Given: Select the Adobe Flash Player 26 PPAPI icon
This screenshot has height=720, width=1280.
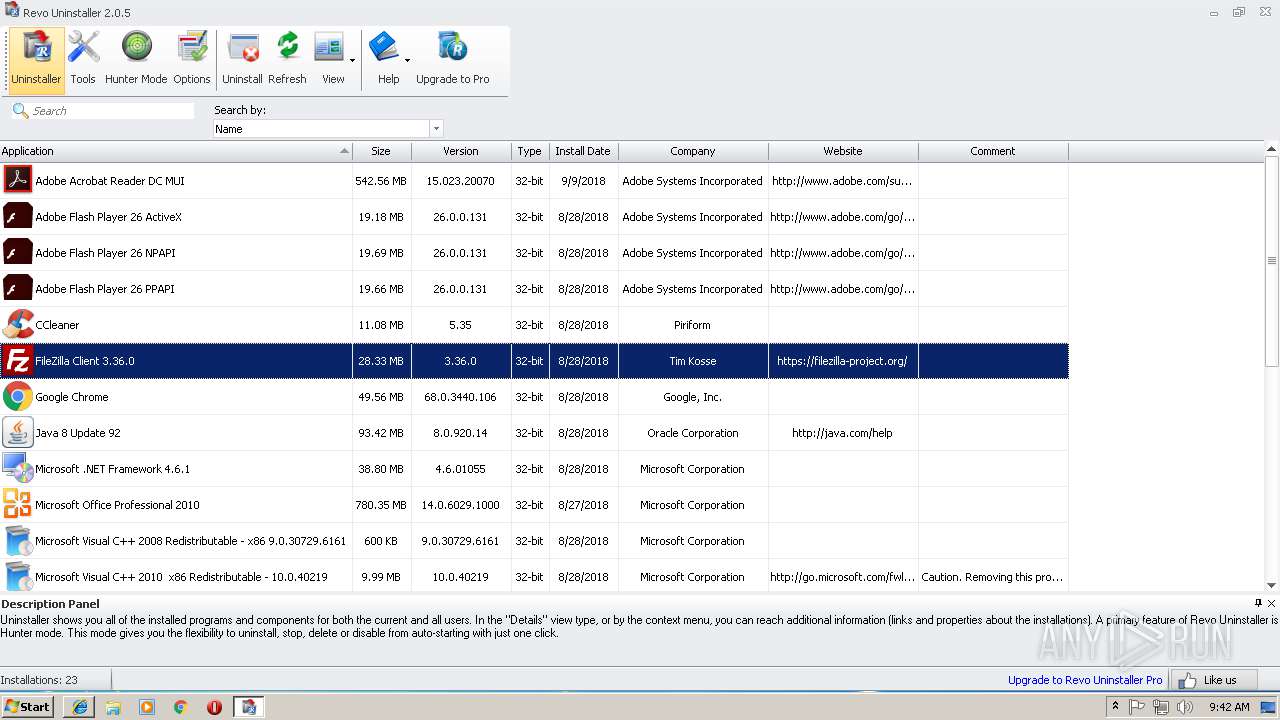Looking at the screenshot, I should (17, 289).
